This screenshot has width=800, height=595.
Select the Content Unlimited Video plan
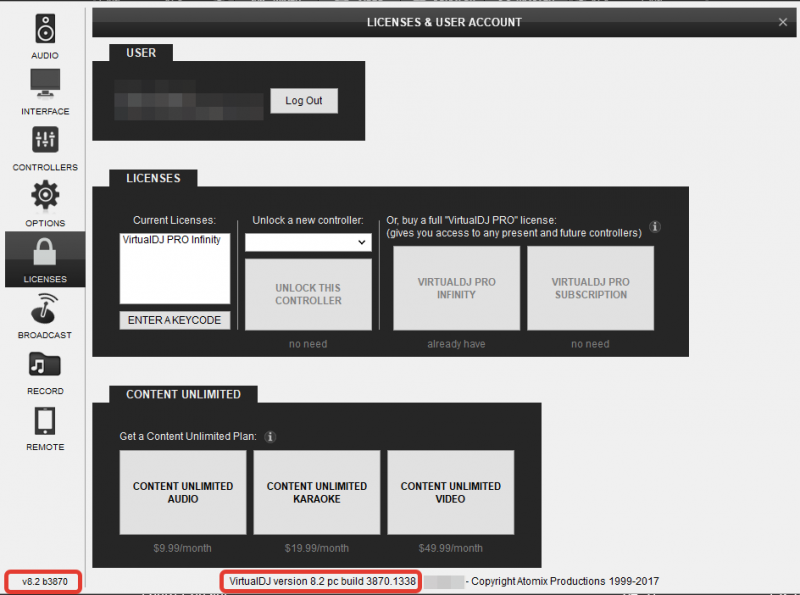point(451,492)
